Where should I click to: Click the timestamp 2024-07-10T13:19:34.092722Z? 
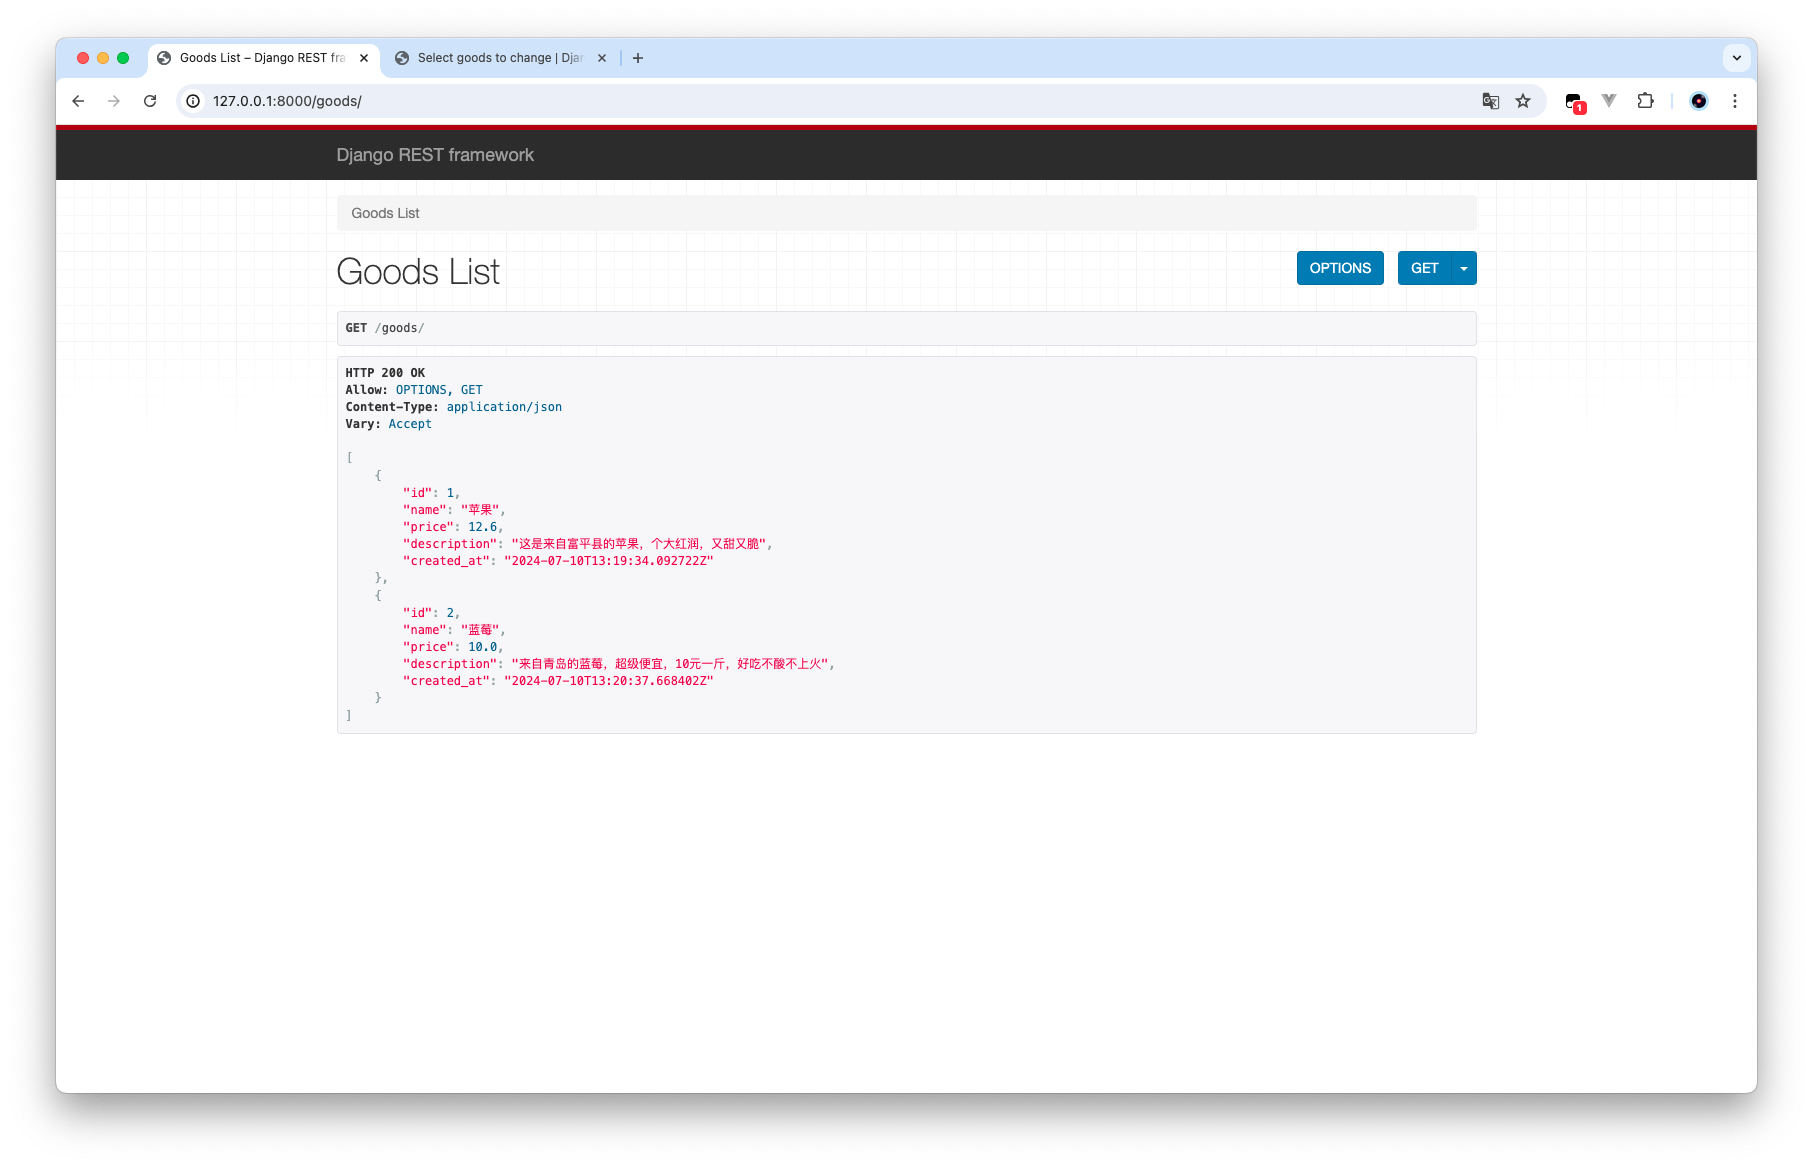coord(609,561)
